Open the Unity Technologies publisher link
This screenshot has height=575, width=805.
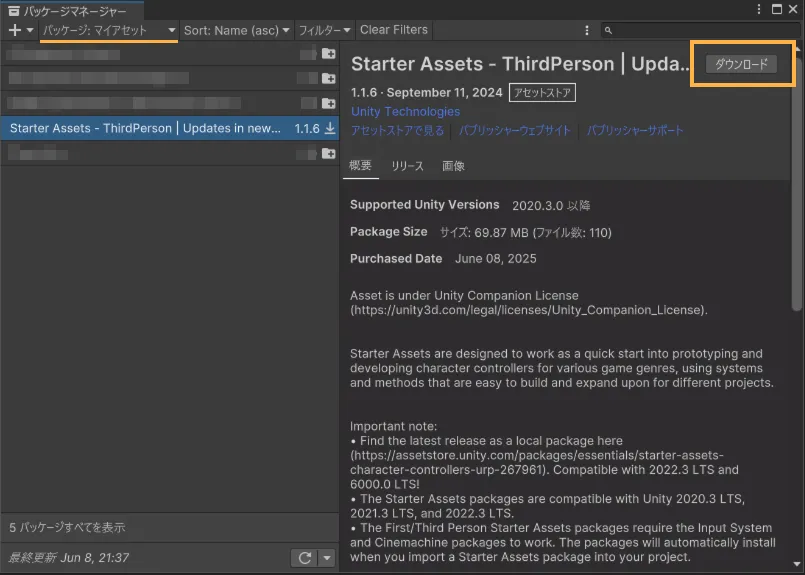click(x=405, y=111)
